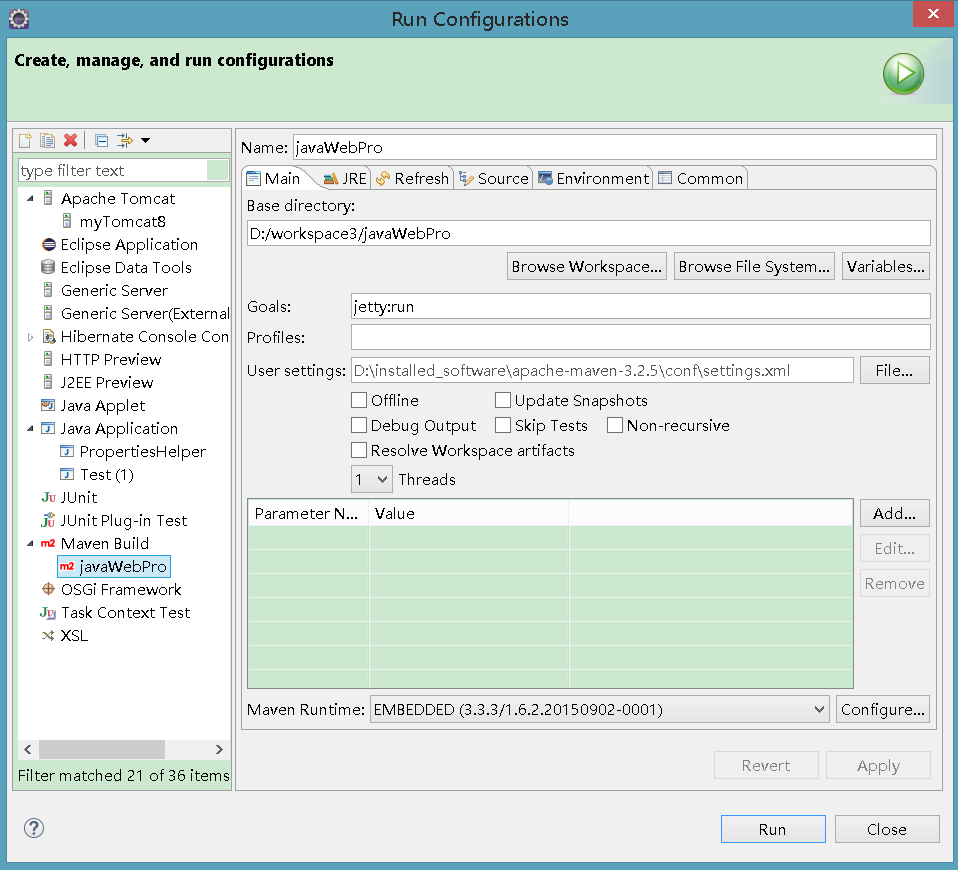Collapse the Maven Build node
The height and width of the screenshot is (870, 958).
pyautogui.click(x=31, y=544)
